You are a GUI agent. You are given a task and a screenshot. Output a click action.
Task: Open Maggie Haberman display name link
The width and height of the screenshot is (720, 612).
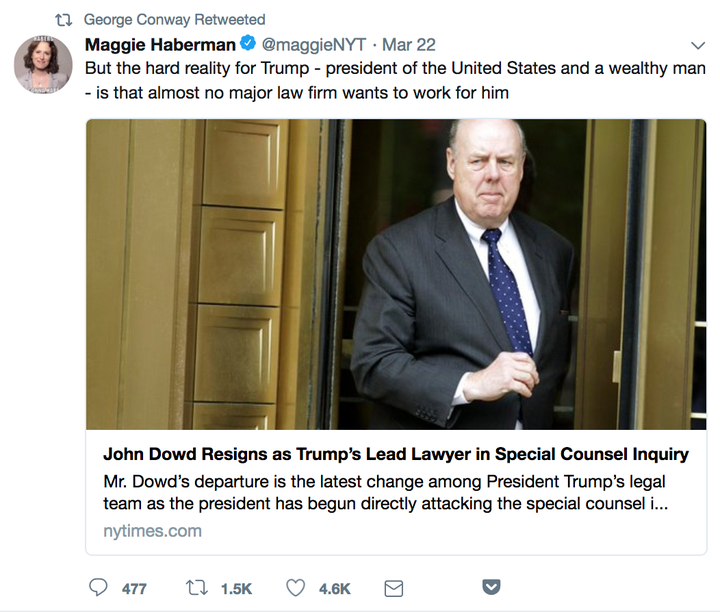(160, 45)
